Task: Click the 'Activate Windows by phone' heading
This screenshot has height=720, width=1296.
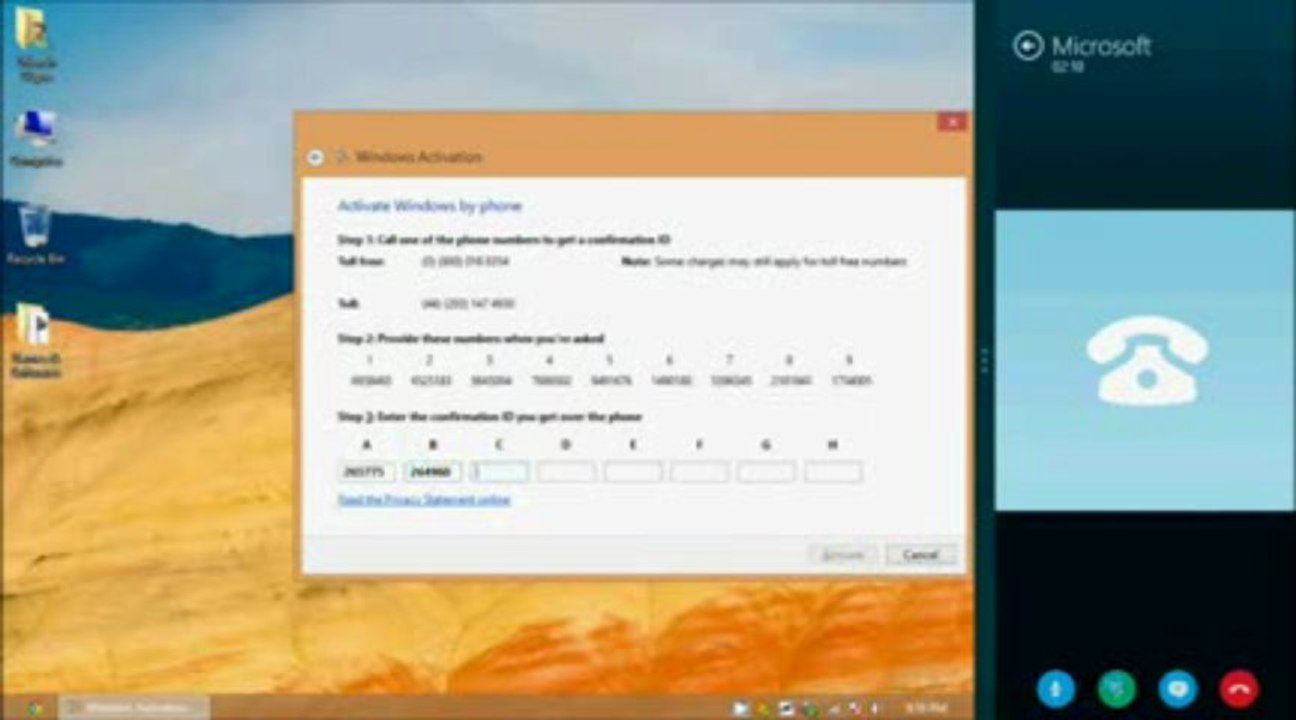Action: click(x=430, y=206)
